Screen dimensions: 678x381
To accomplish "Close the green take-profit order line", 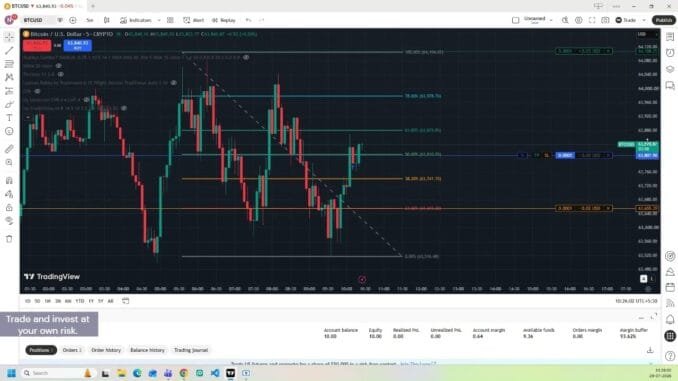I will 608,51.
